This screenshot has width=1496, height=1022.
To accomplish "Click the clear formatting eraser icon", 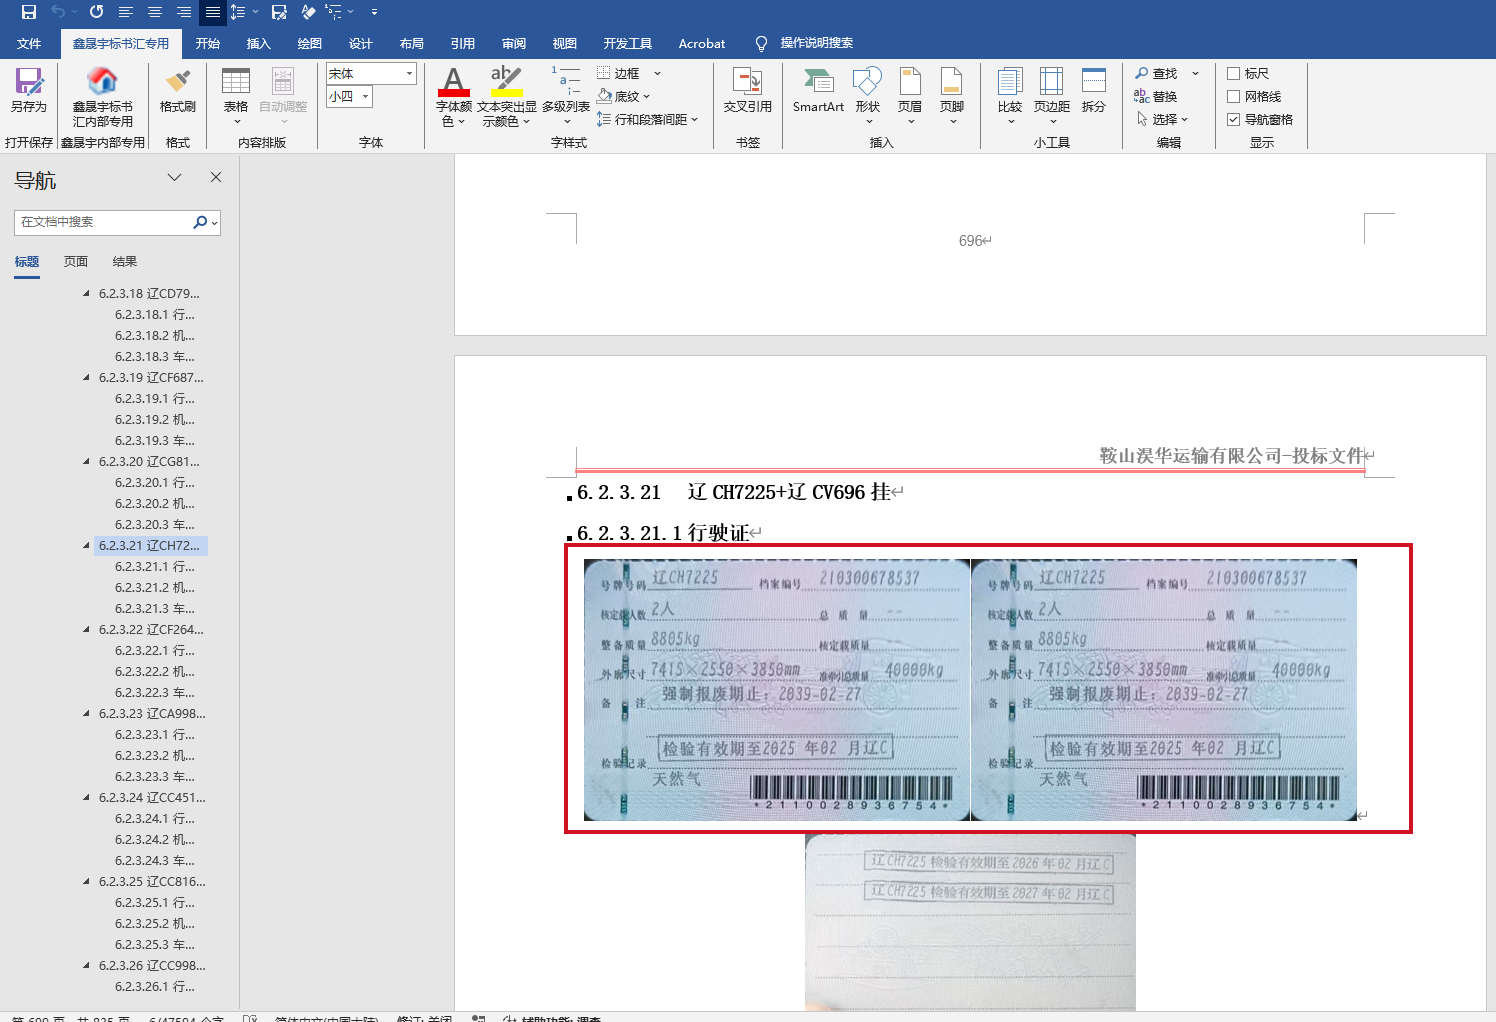I will point(309,12).
